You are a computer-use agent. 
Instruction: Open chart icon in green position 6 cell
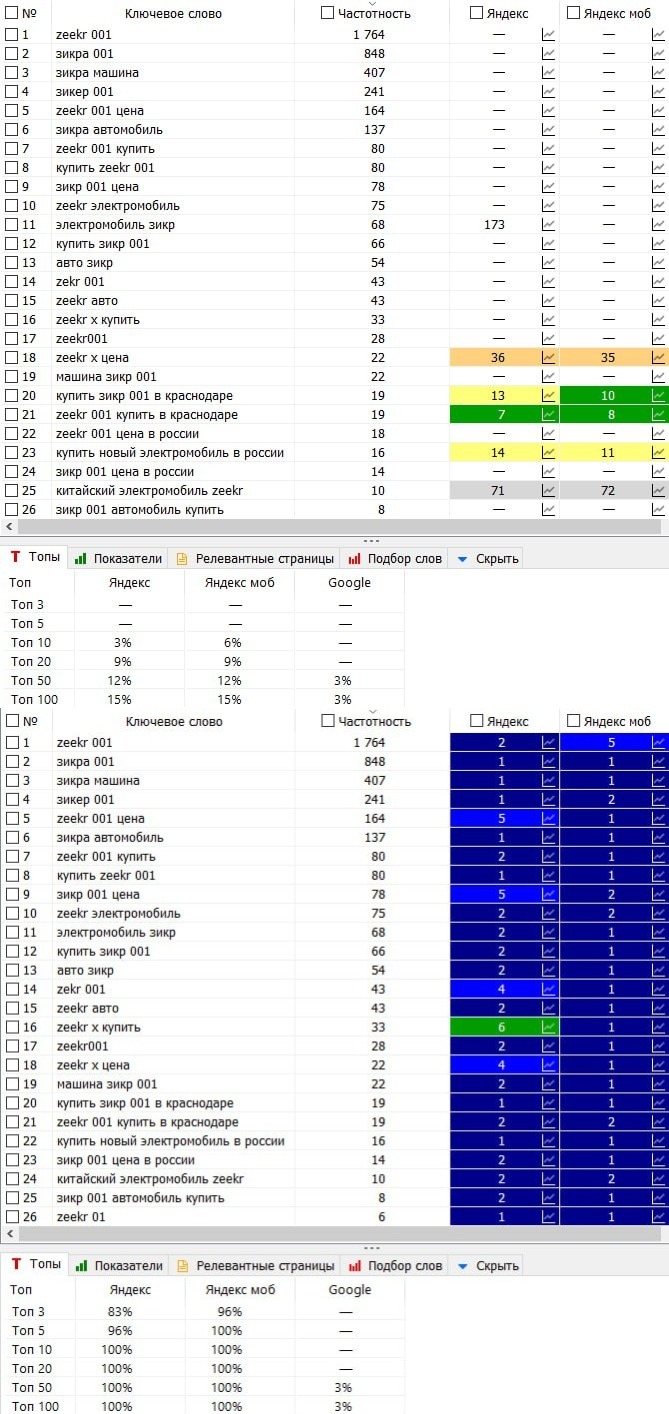[x=548, y=1028]
